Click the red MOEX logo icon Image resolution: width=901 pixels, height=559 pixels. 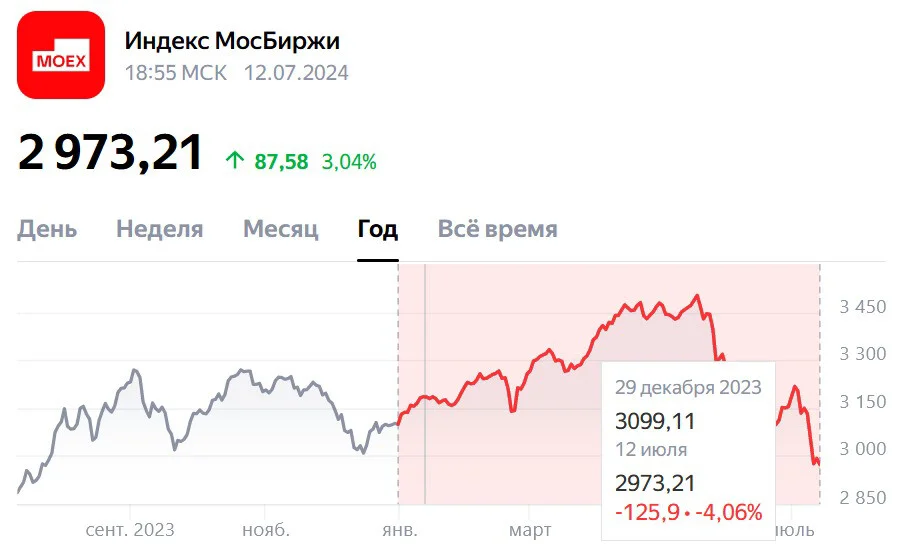(61, 55)
